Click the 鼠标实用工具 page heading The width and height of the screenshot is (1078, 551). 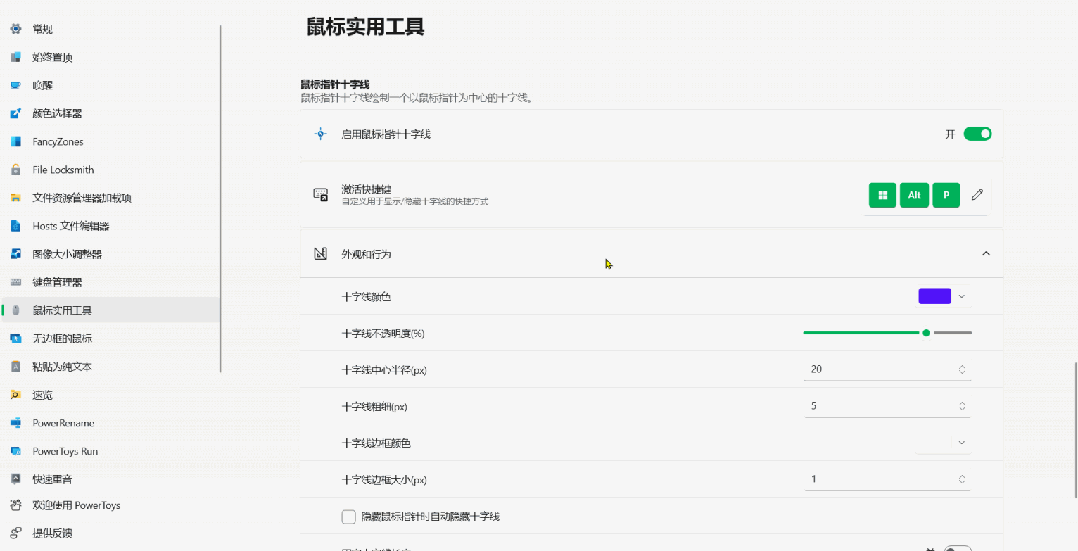point(365,27)
